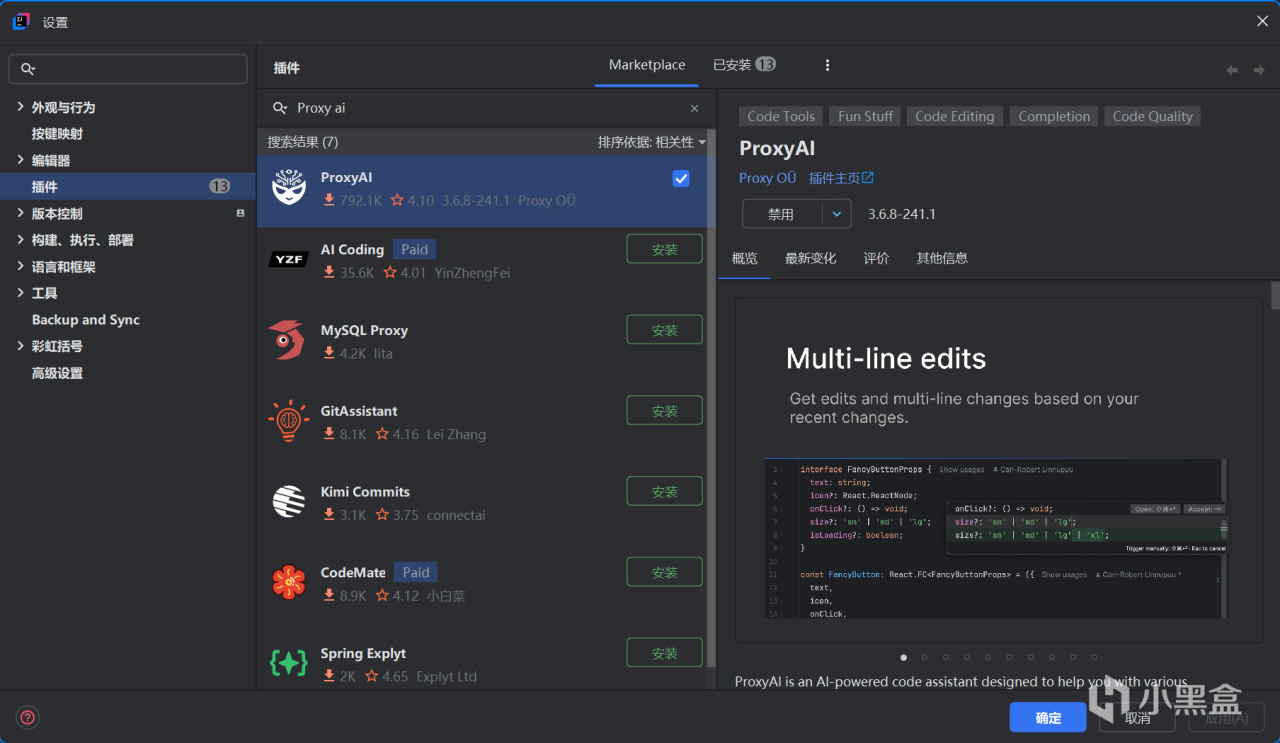Open the 插件主页 homepage link
Viewport: 1280px width, 743px height.
[834, 178]
